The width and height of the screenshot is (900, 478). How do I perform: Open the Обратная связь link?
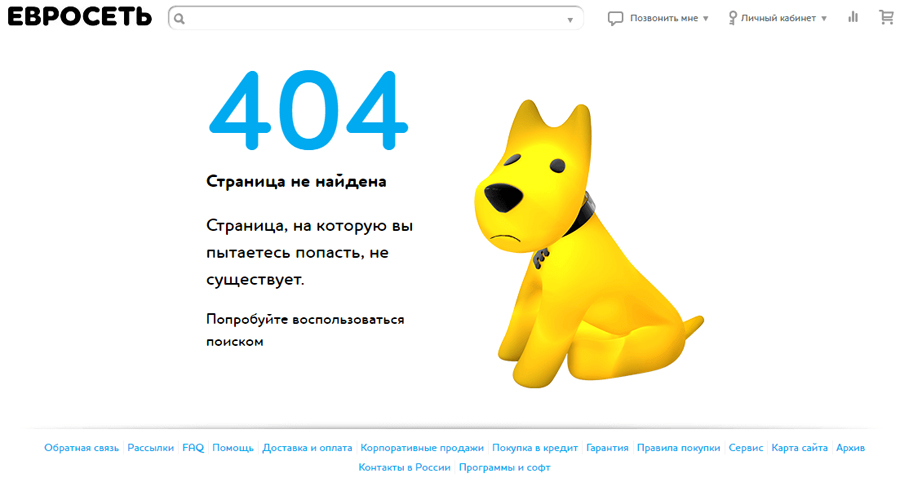coord(81,448)
